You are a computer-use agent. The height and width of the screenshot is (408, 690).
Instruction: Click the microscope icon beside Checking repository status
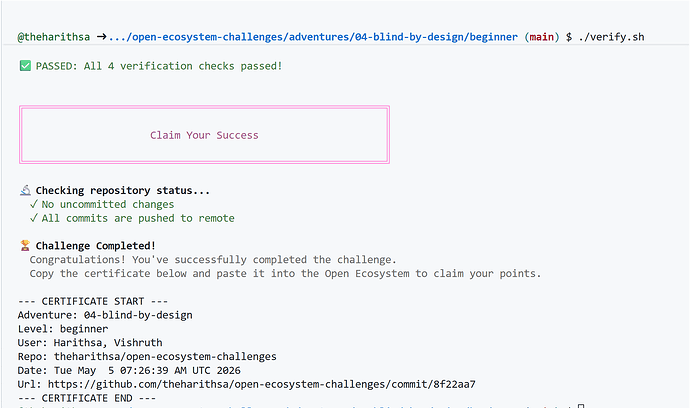tap(26, 191)
